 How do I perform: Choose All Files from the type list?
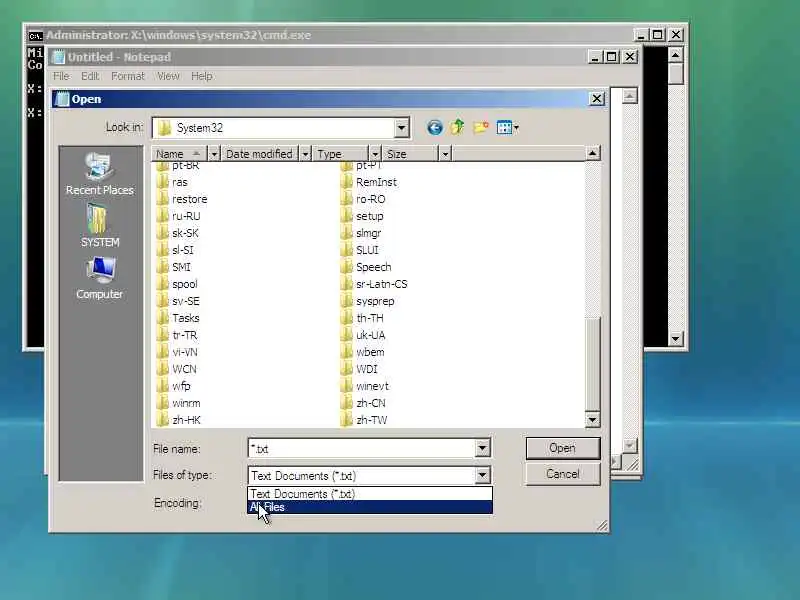click(370, 507)
